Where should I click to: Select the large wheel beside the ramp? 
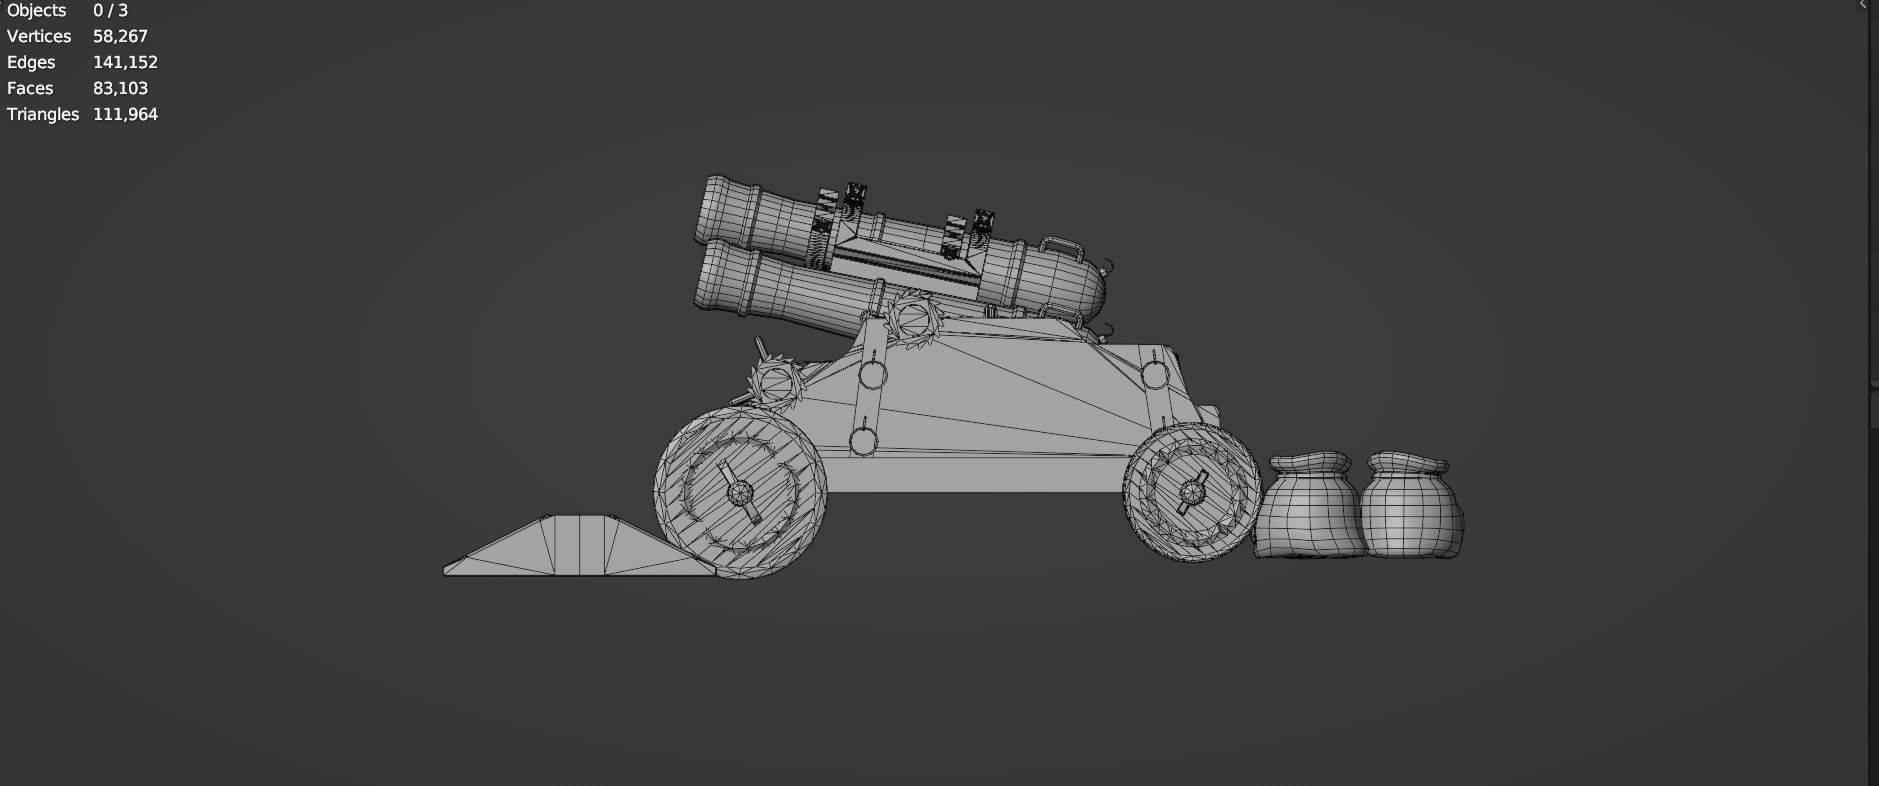click(740, 492)
